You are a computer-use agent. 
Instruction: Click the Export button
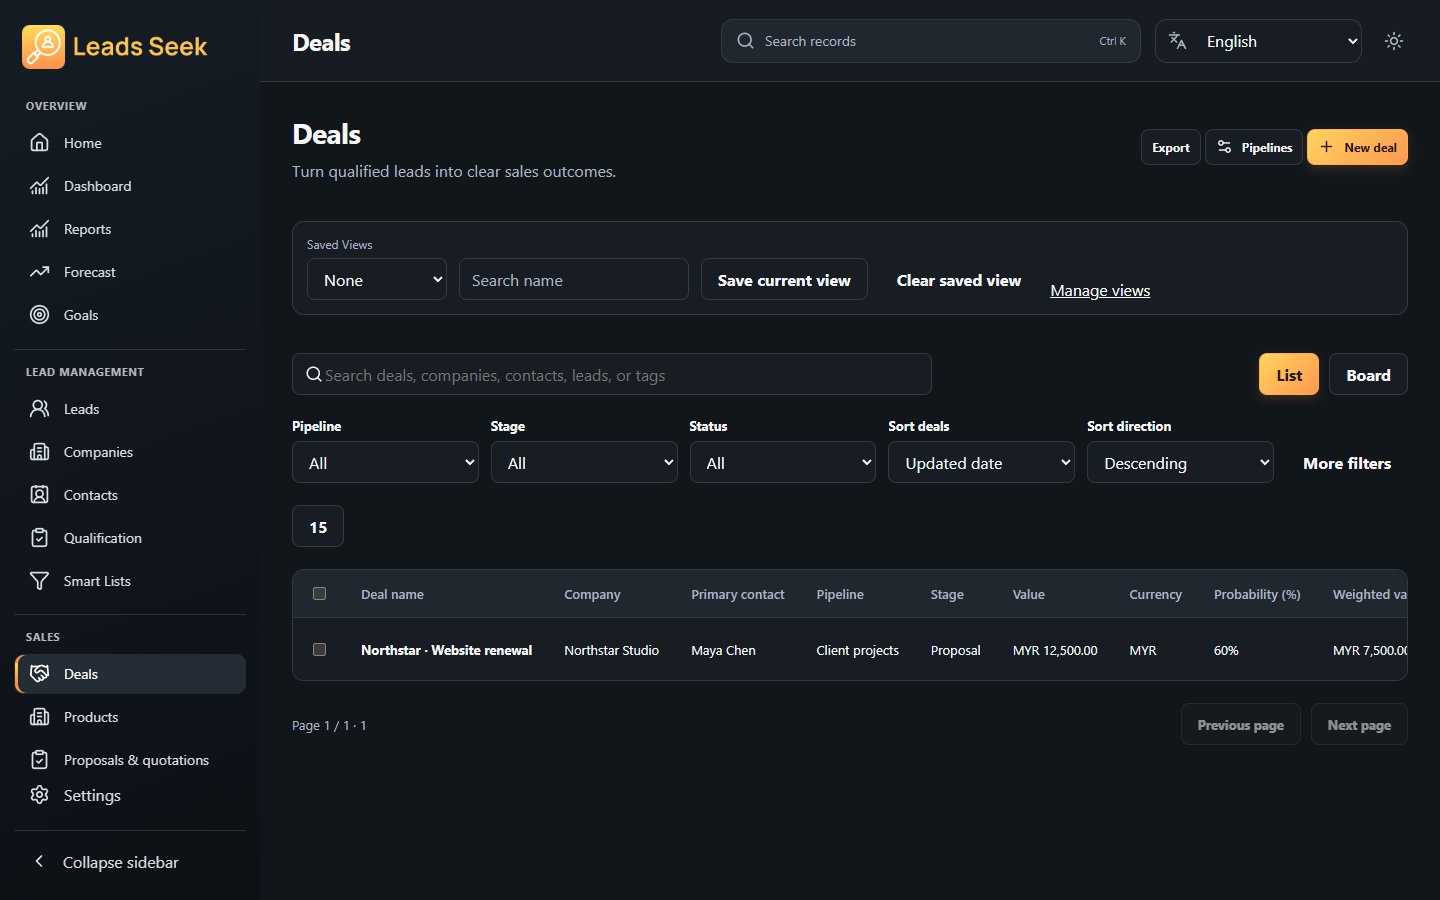[1171, 148]
